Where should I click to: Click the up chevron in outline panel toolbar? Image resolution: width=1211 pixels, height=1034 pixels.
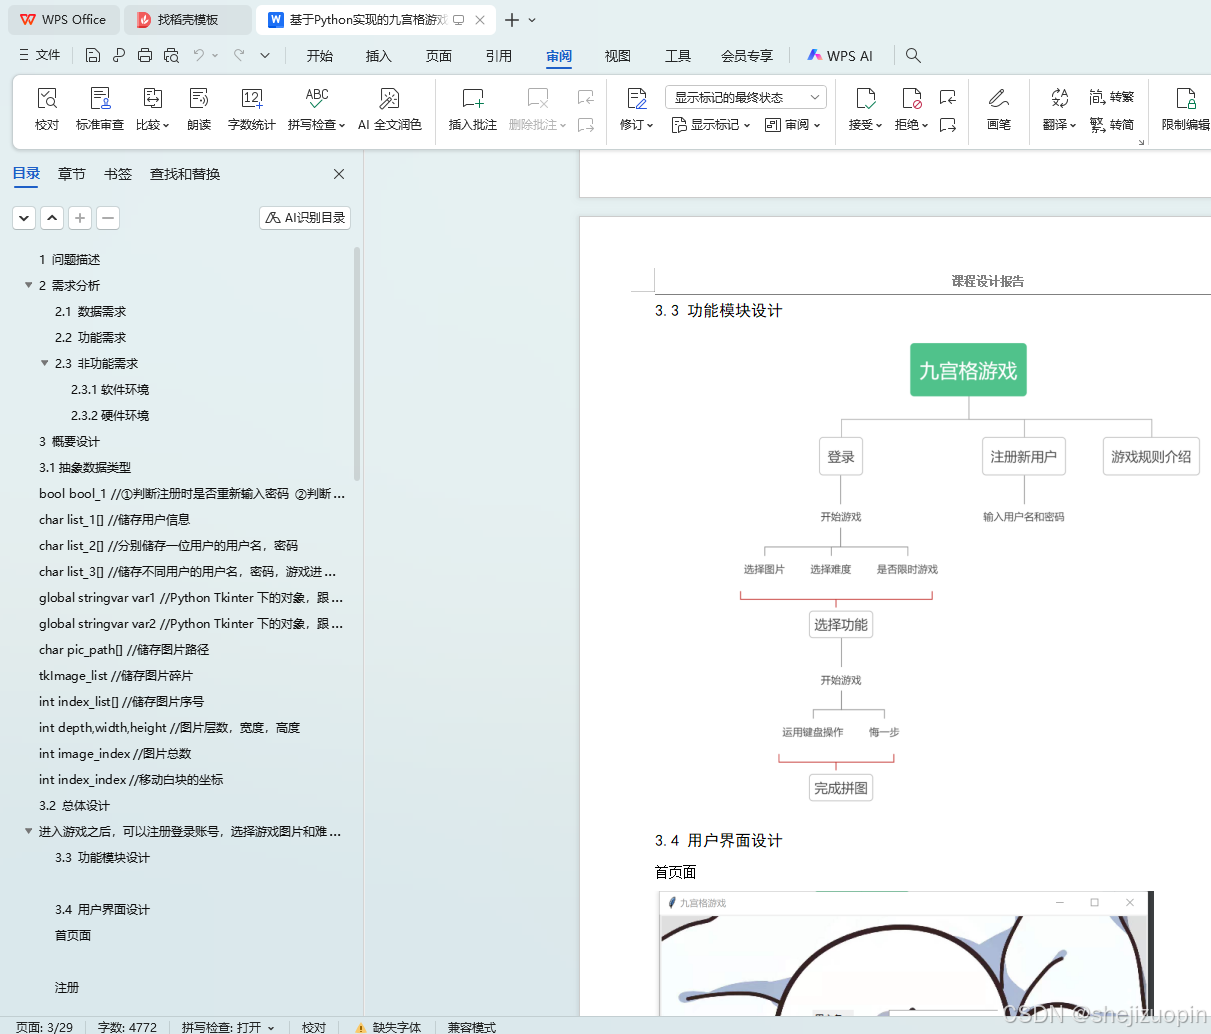coord(52,217)
